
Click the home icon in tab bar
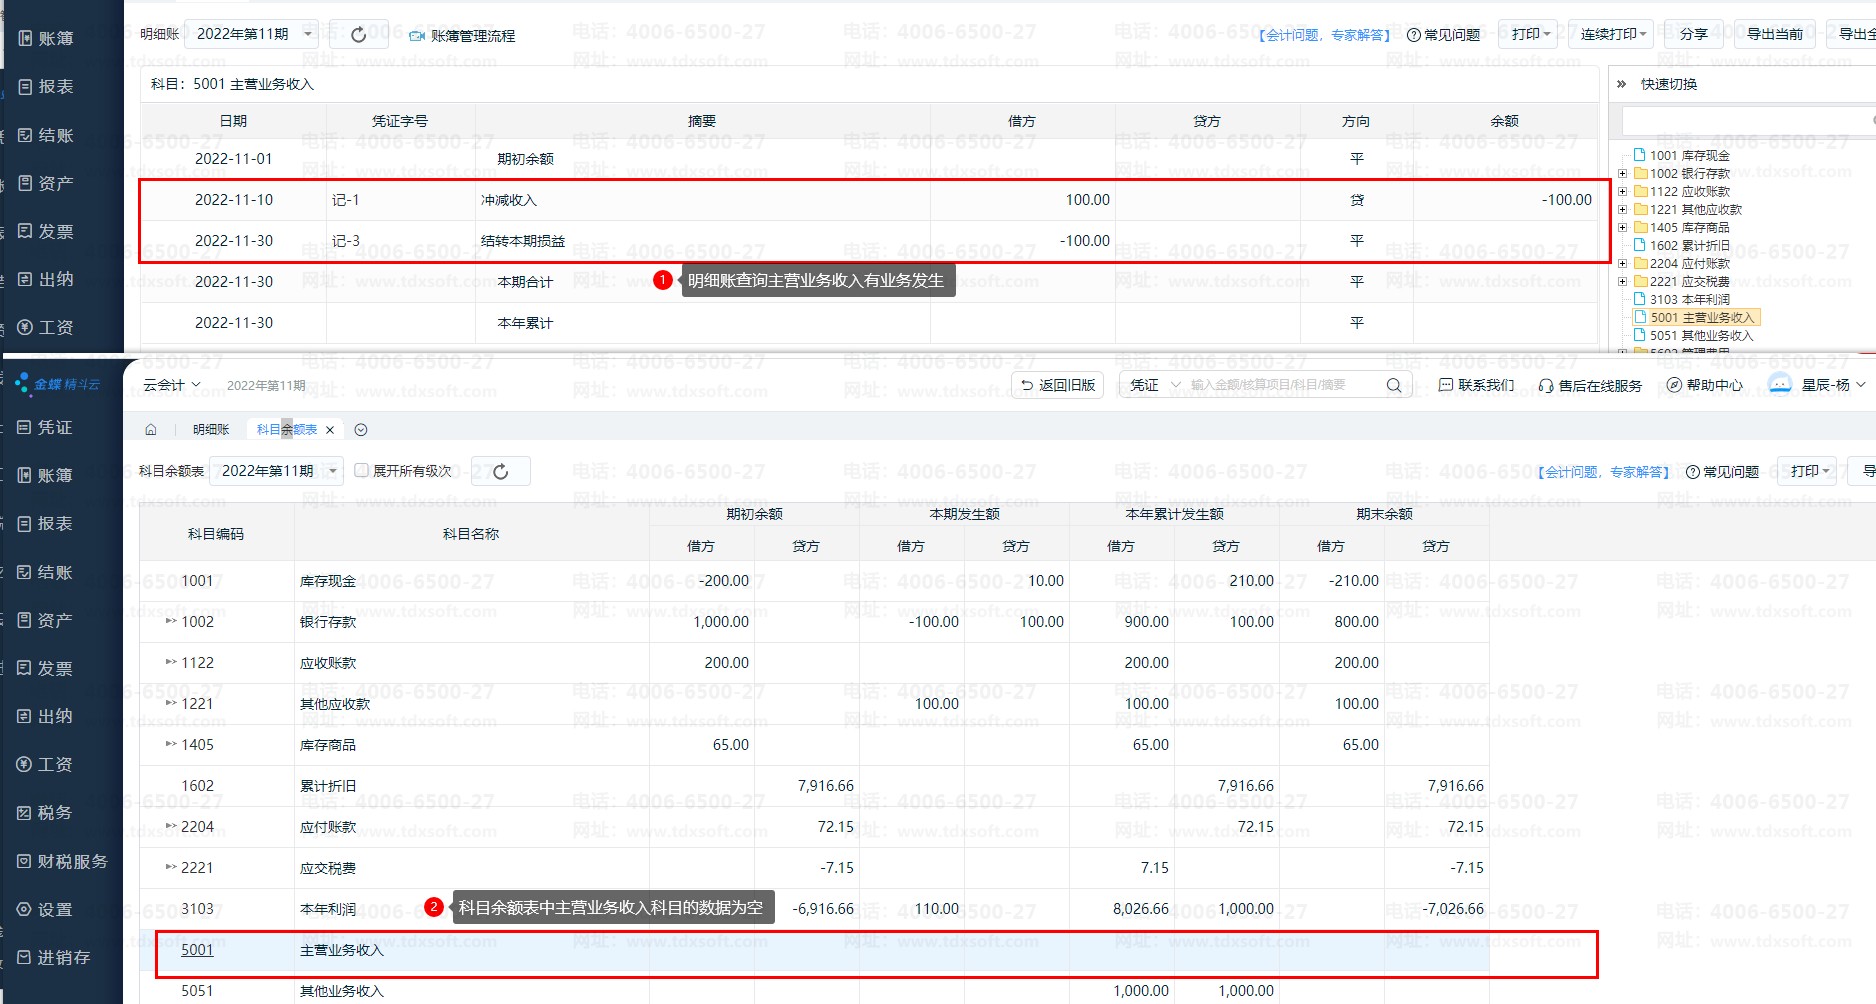point(151,430)
